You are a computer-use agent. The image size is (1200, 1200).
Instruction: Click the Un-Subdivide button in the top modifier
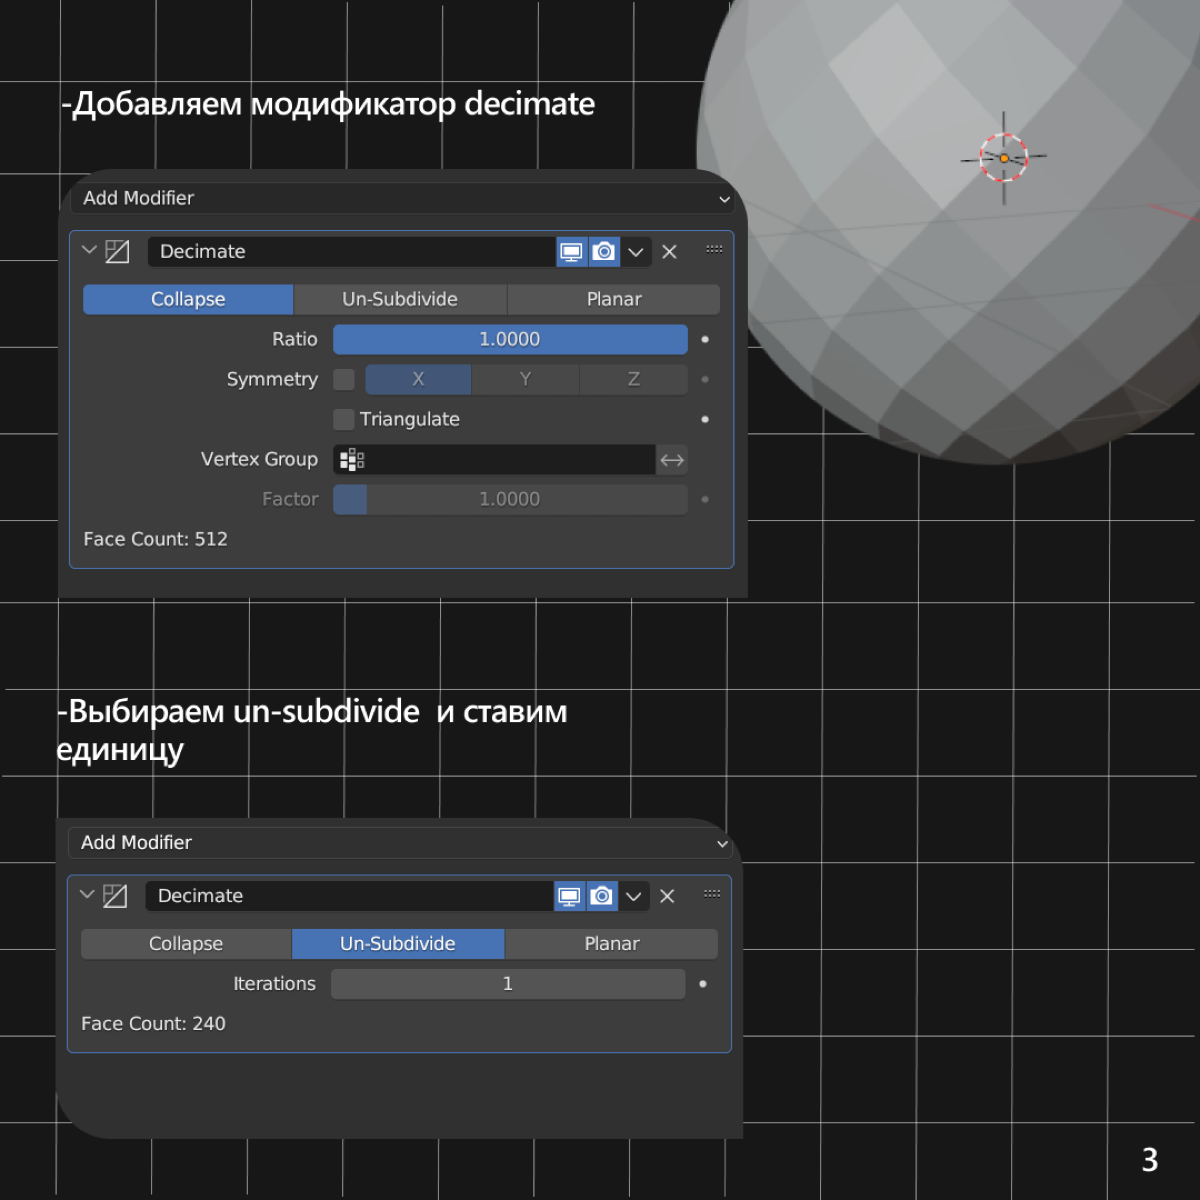click(x=400, y=299)
